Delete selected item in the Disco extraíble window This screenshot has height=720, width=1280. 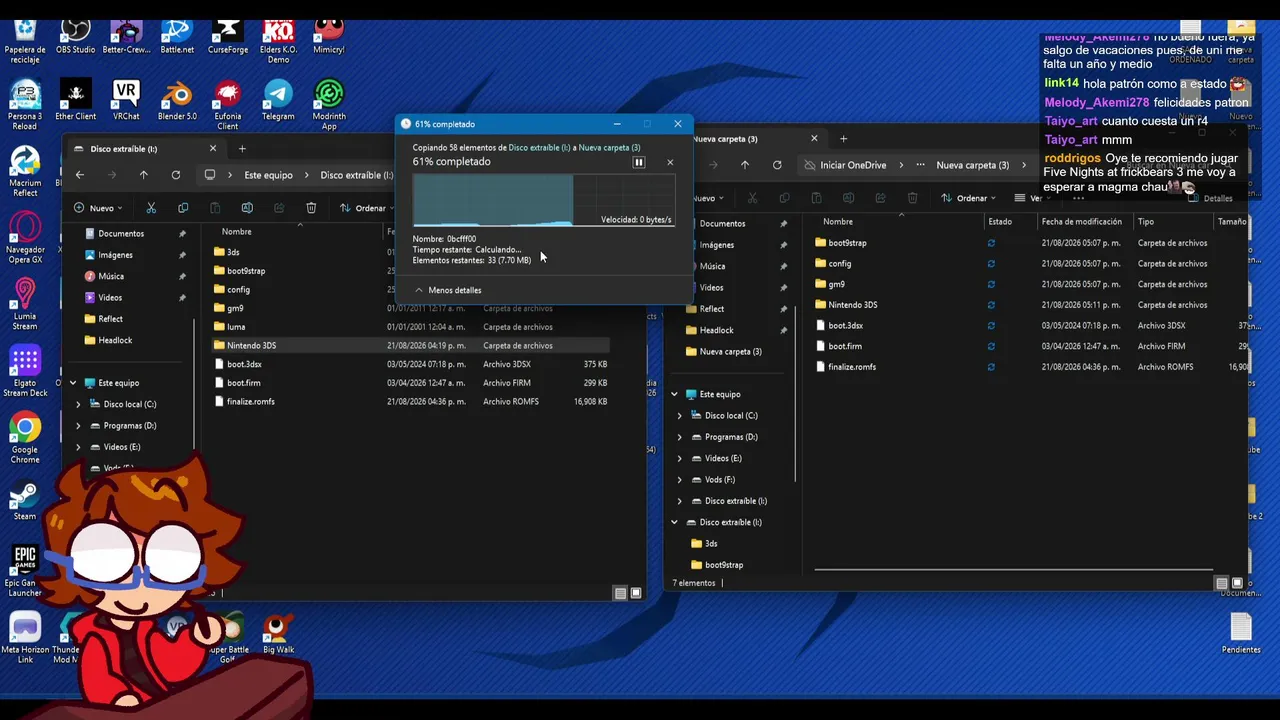point(311,208)
